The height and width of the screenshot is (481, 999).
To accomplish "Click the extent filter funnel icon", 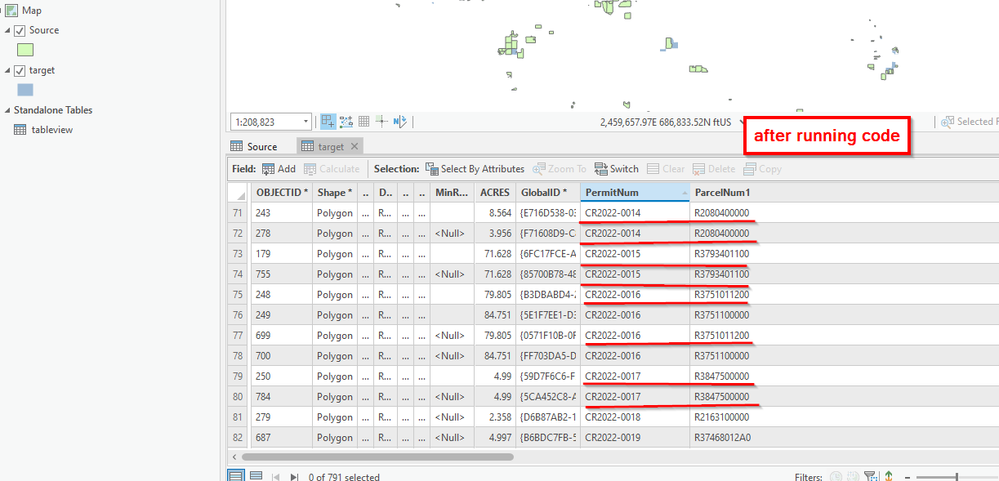I will [x=870, y=477].
